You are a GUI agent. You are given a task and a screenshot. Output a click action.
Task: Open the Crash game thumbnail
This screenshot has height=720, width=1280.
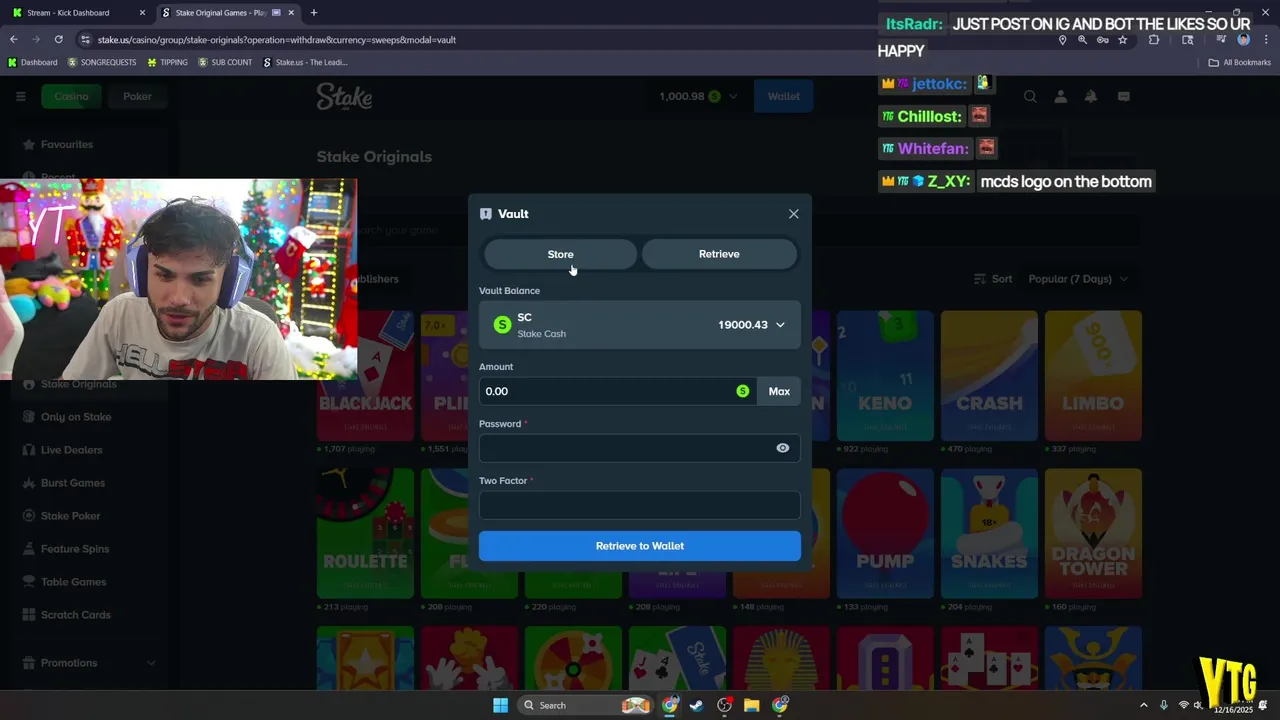pyautogui.click(x=989, y=375)
